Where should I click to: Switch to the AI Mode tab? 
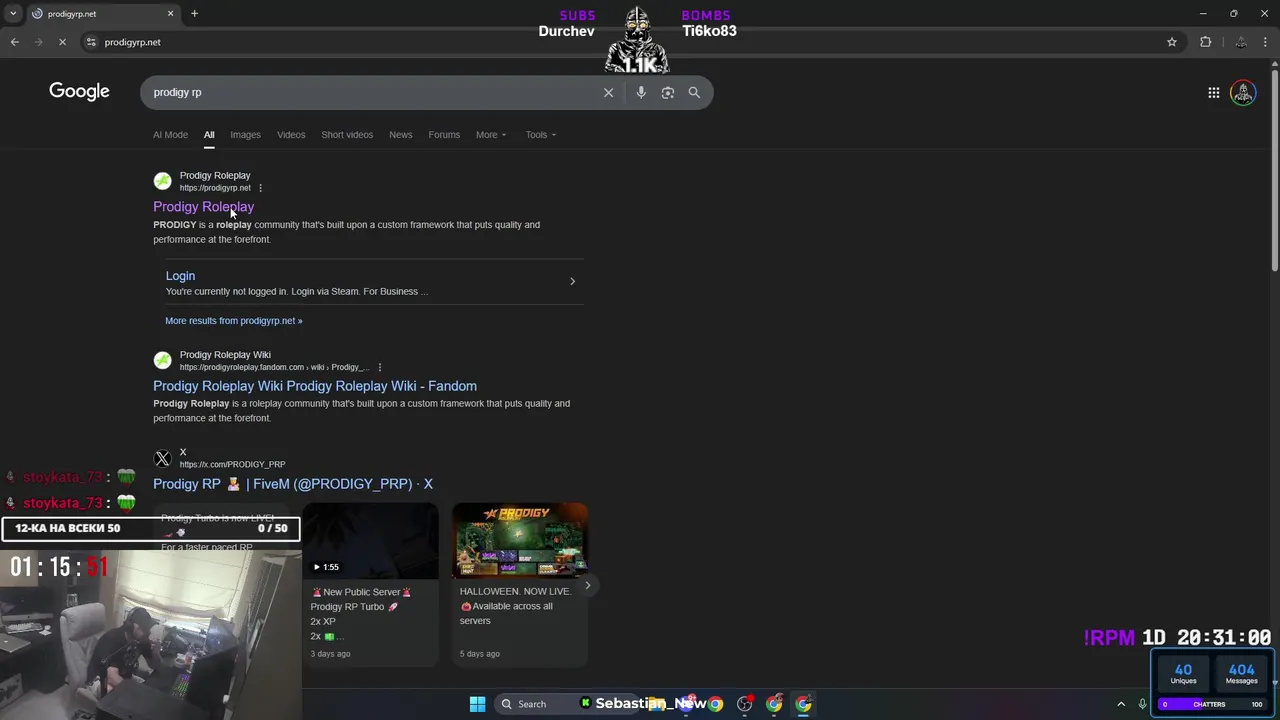pyautogui.click(x=170, y=135)
